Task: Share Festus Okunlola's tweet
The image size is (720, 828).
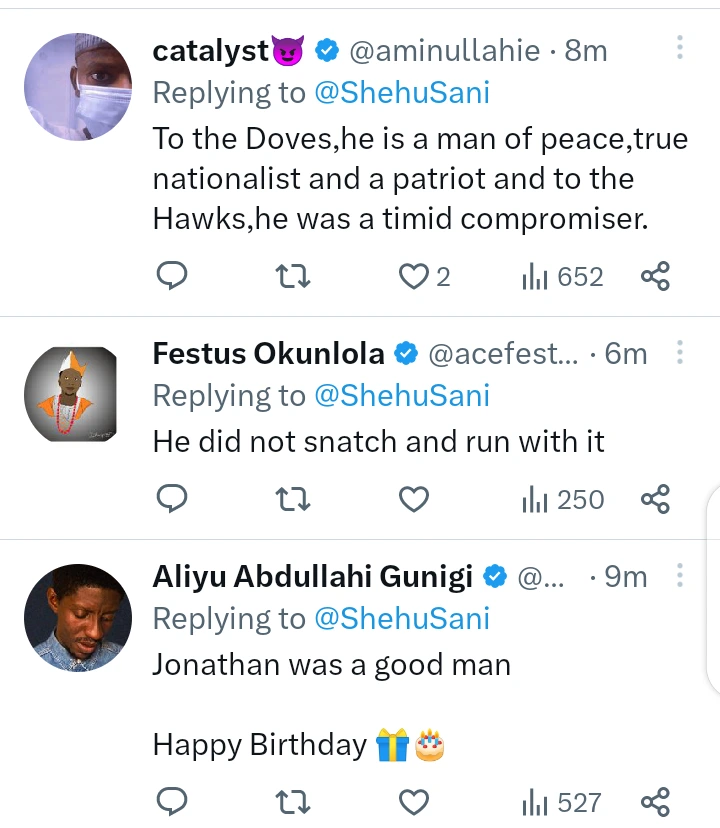Action: click(x=656, y=499)
